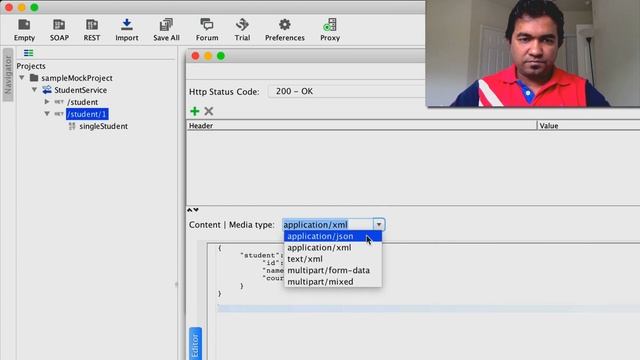Choose text/xml from the media type list
This screenshot has width=640, height=360.
pos(333,259)
